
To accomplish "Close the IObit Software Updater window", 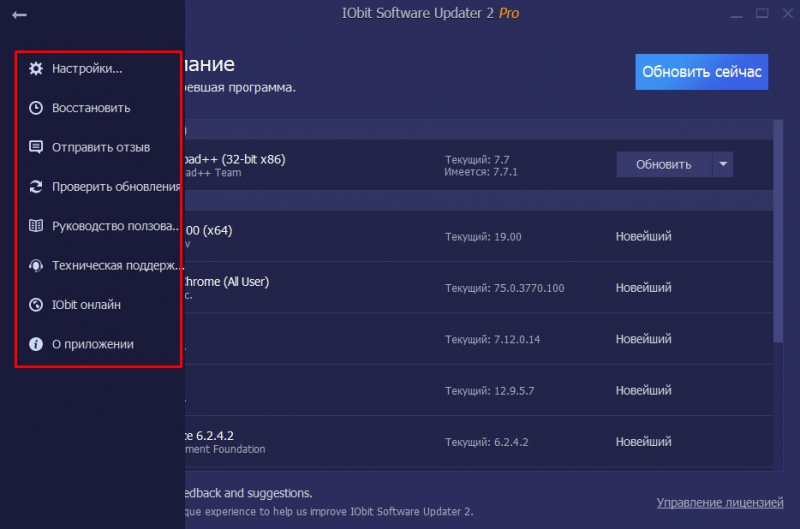I will coord(788,13).
